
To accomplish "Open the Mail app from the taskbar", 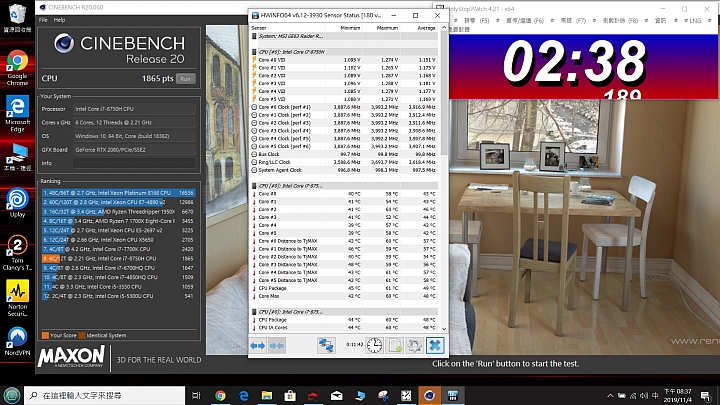I will (x=337, y=395).
